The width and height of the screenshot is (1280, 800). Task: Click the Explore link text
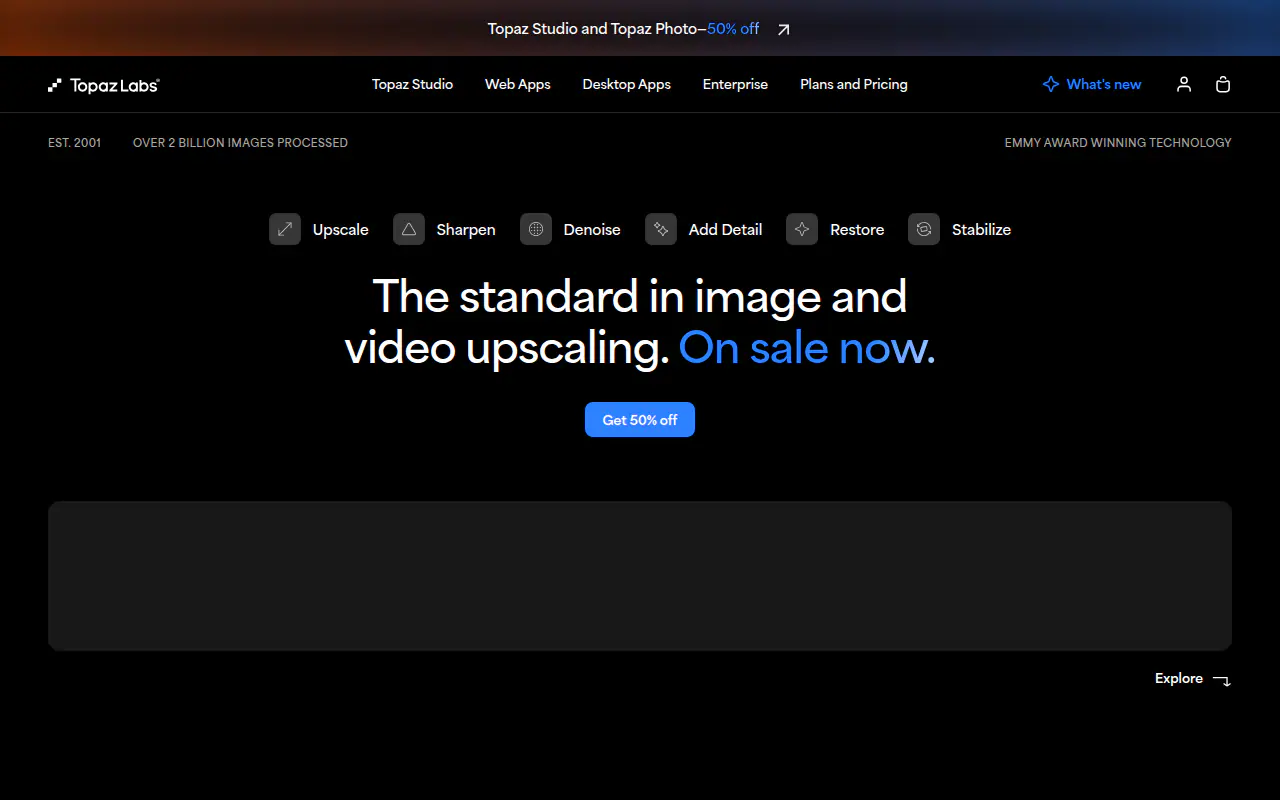1179,679
